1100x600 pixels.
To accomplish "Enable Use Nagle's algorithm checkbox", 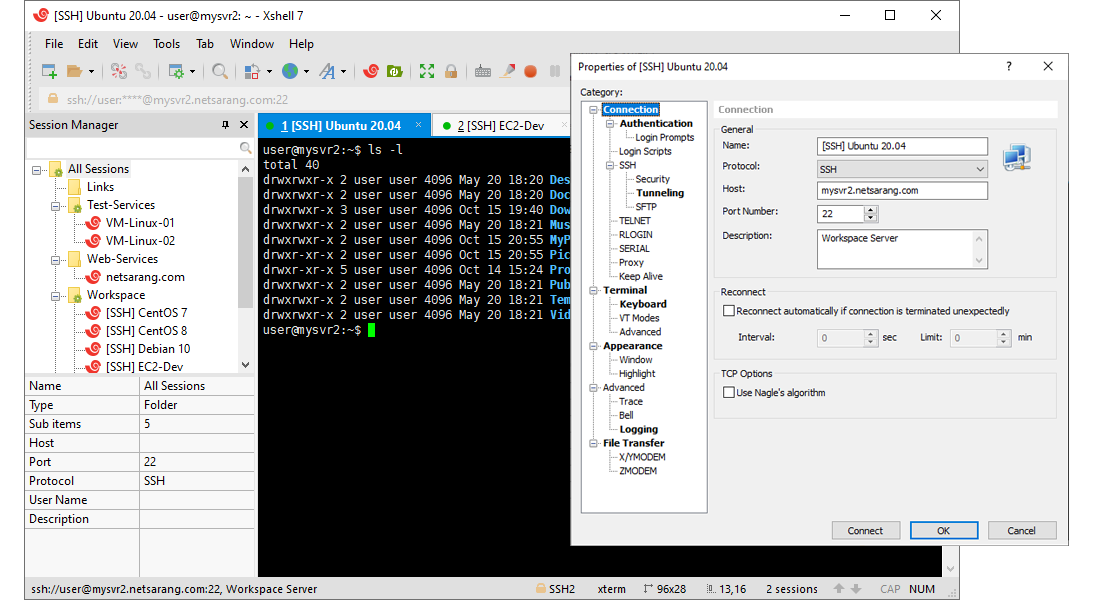I will click(x=729, y=393).
